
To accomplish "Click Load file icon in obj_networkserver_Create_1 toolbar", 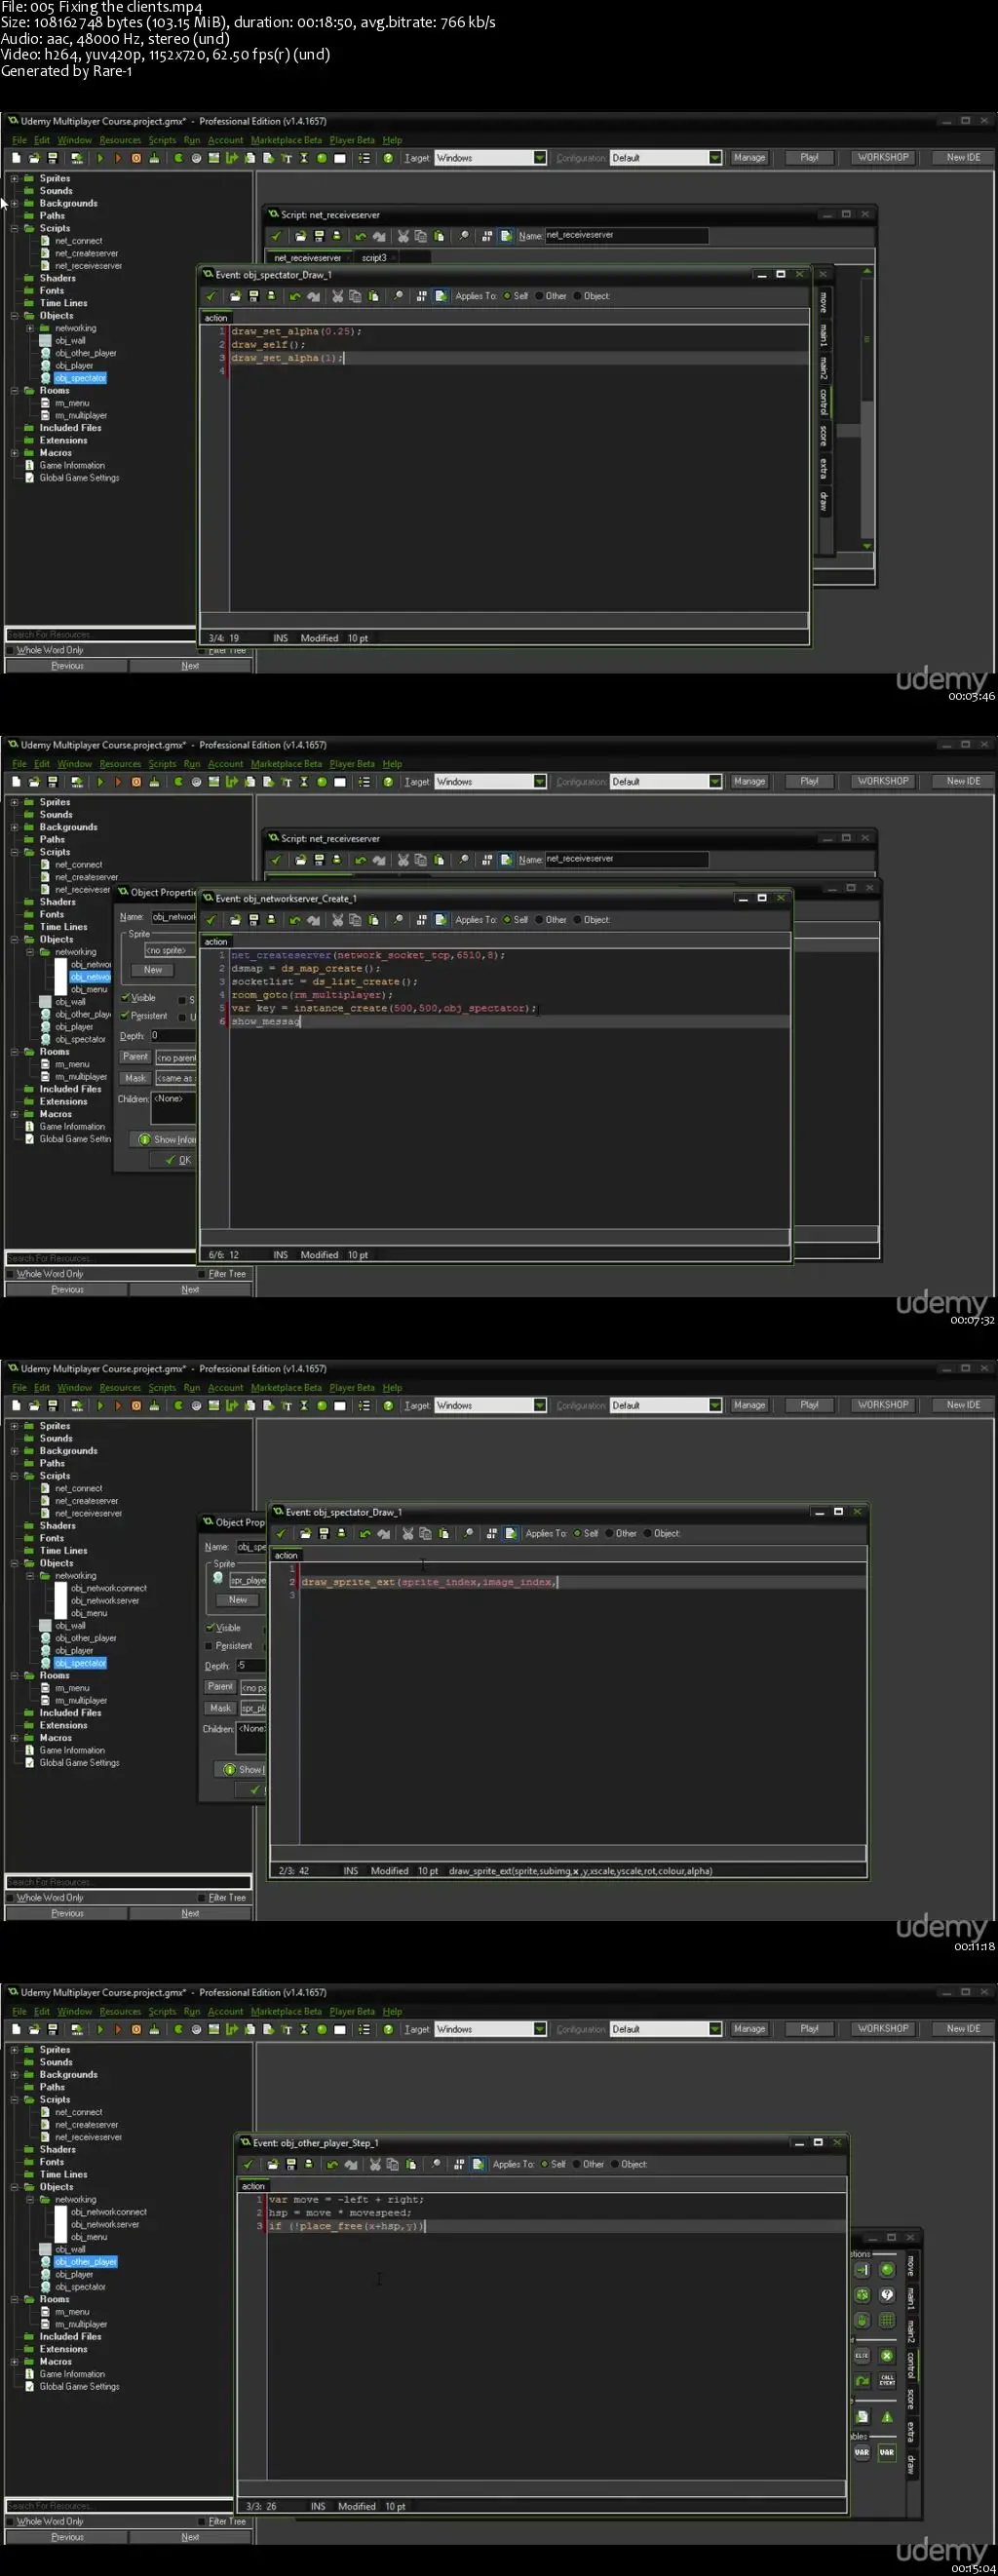I will (x=235, y=920).
